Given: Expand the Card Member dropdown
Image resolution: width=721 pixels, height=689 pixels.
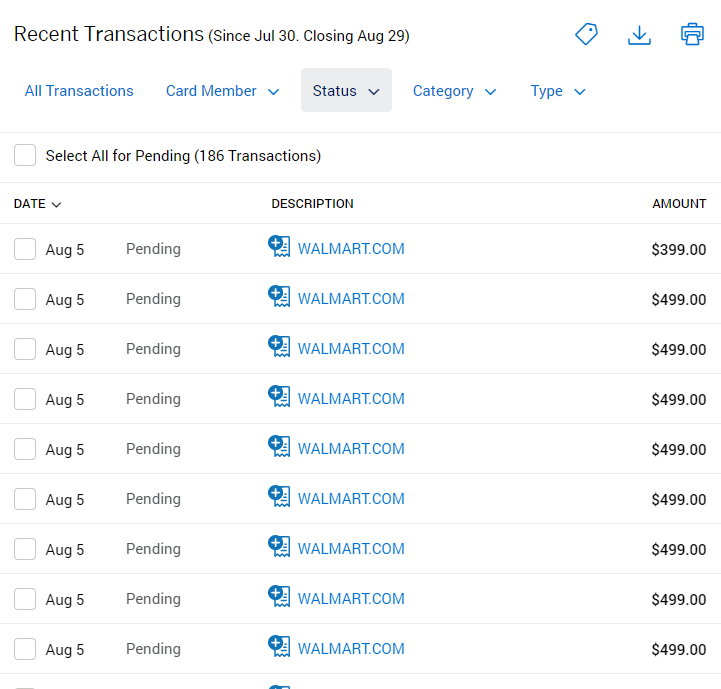Looking at the screenshot, I should 223,91.
